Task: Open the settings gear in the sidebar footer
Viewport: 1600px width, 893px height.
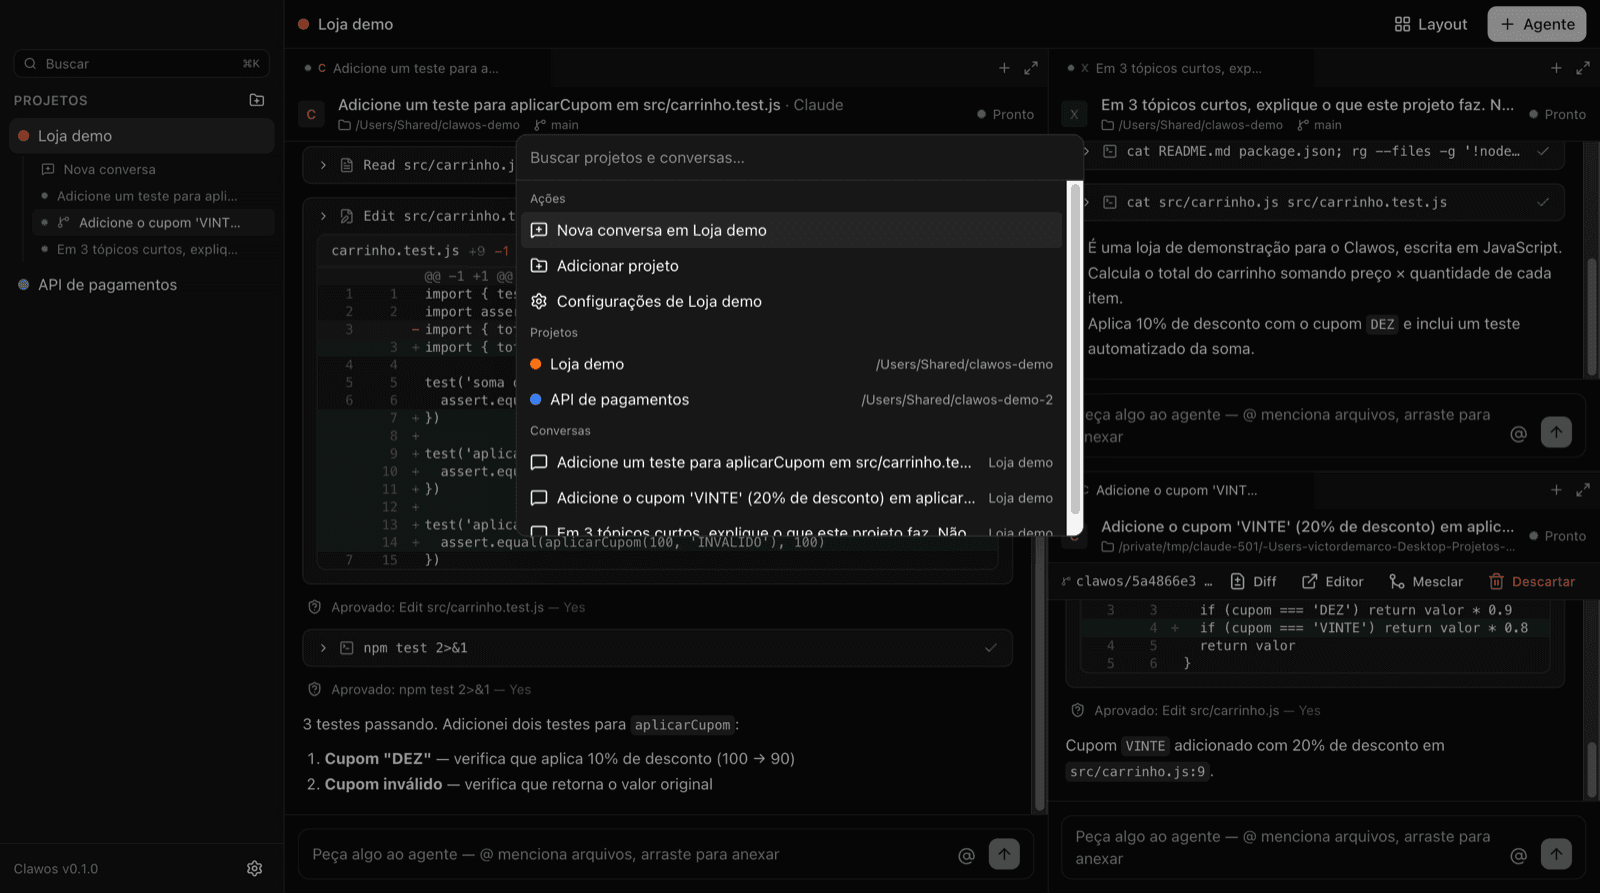Action: [255, 868]
